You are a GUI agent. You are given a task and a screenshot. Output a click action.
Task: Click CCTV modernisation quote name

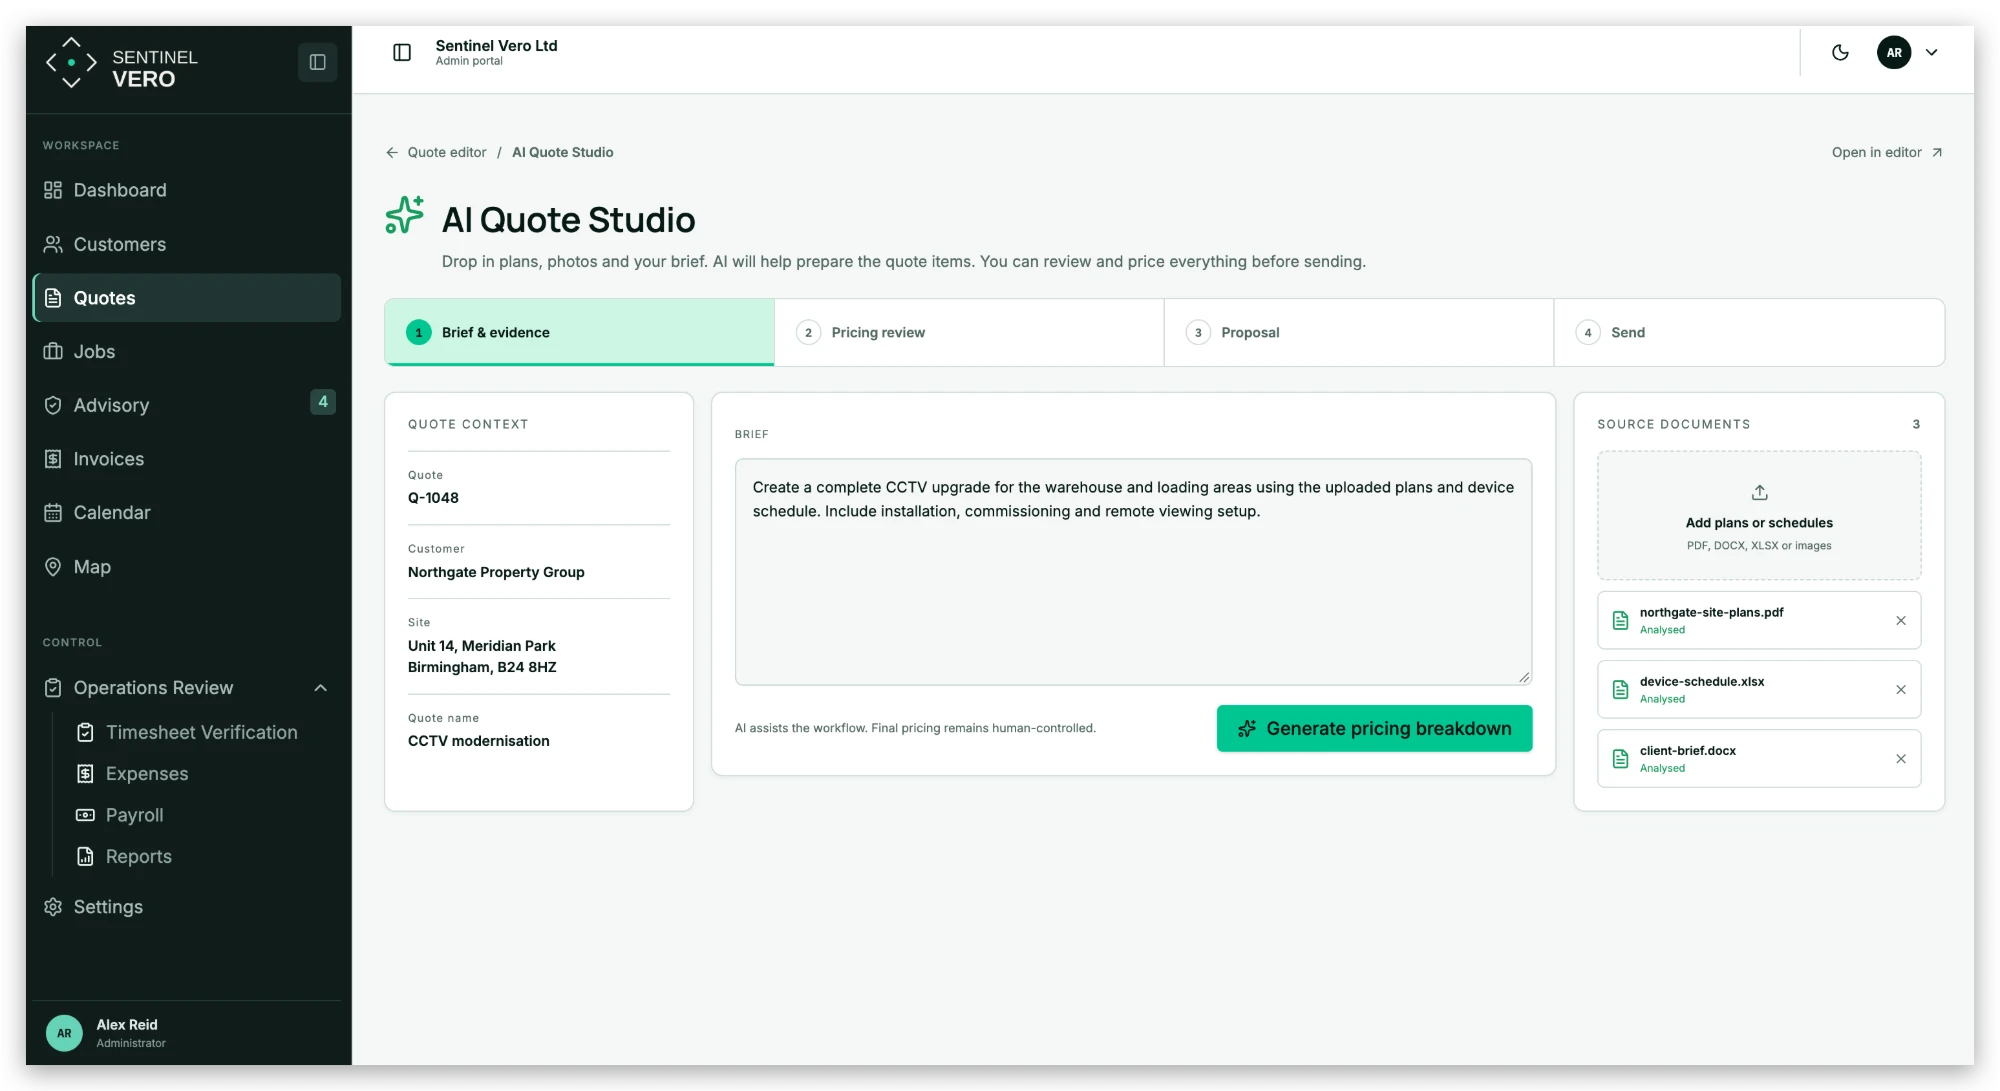[478, 741]
